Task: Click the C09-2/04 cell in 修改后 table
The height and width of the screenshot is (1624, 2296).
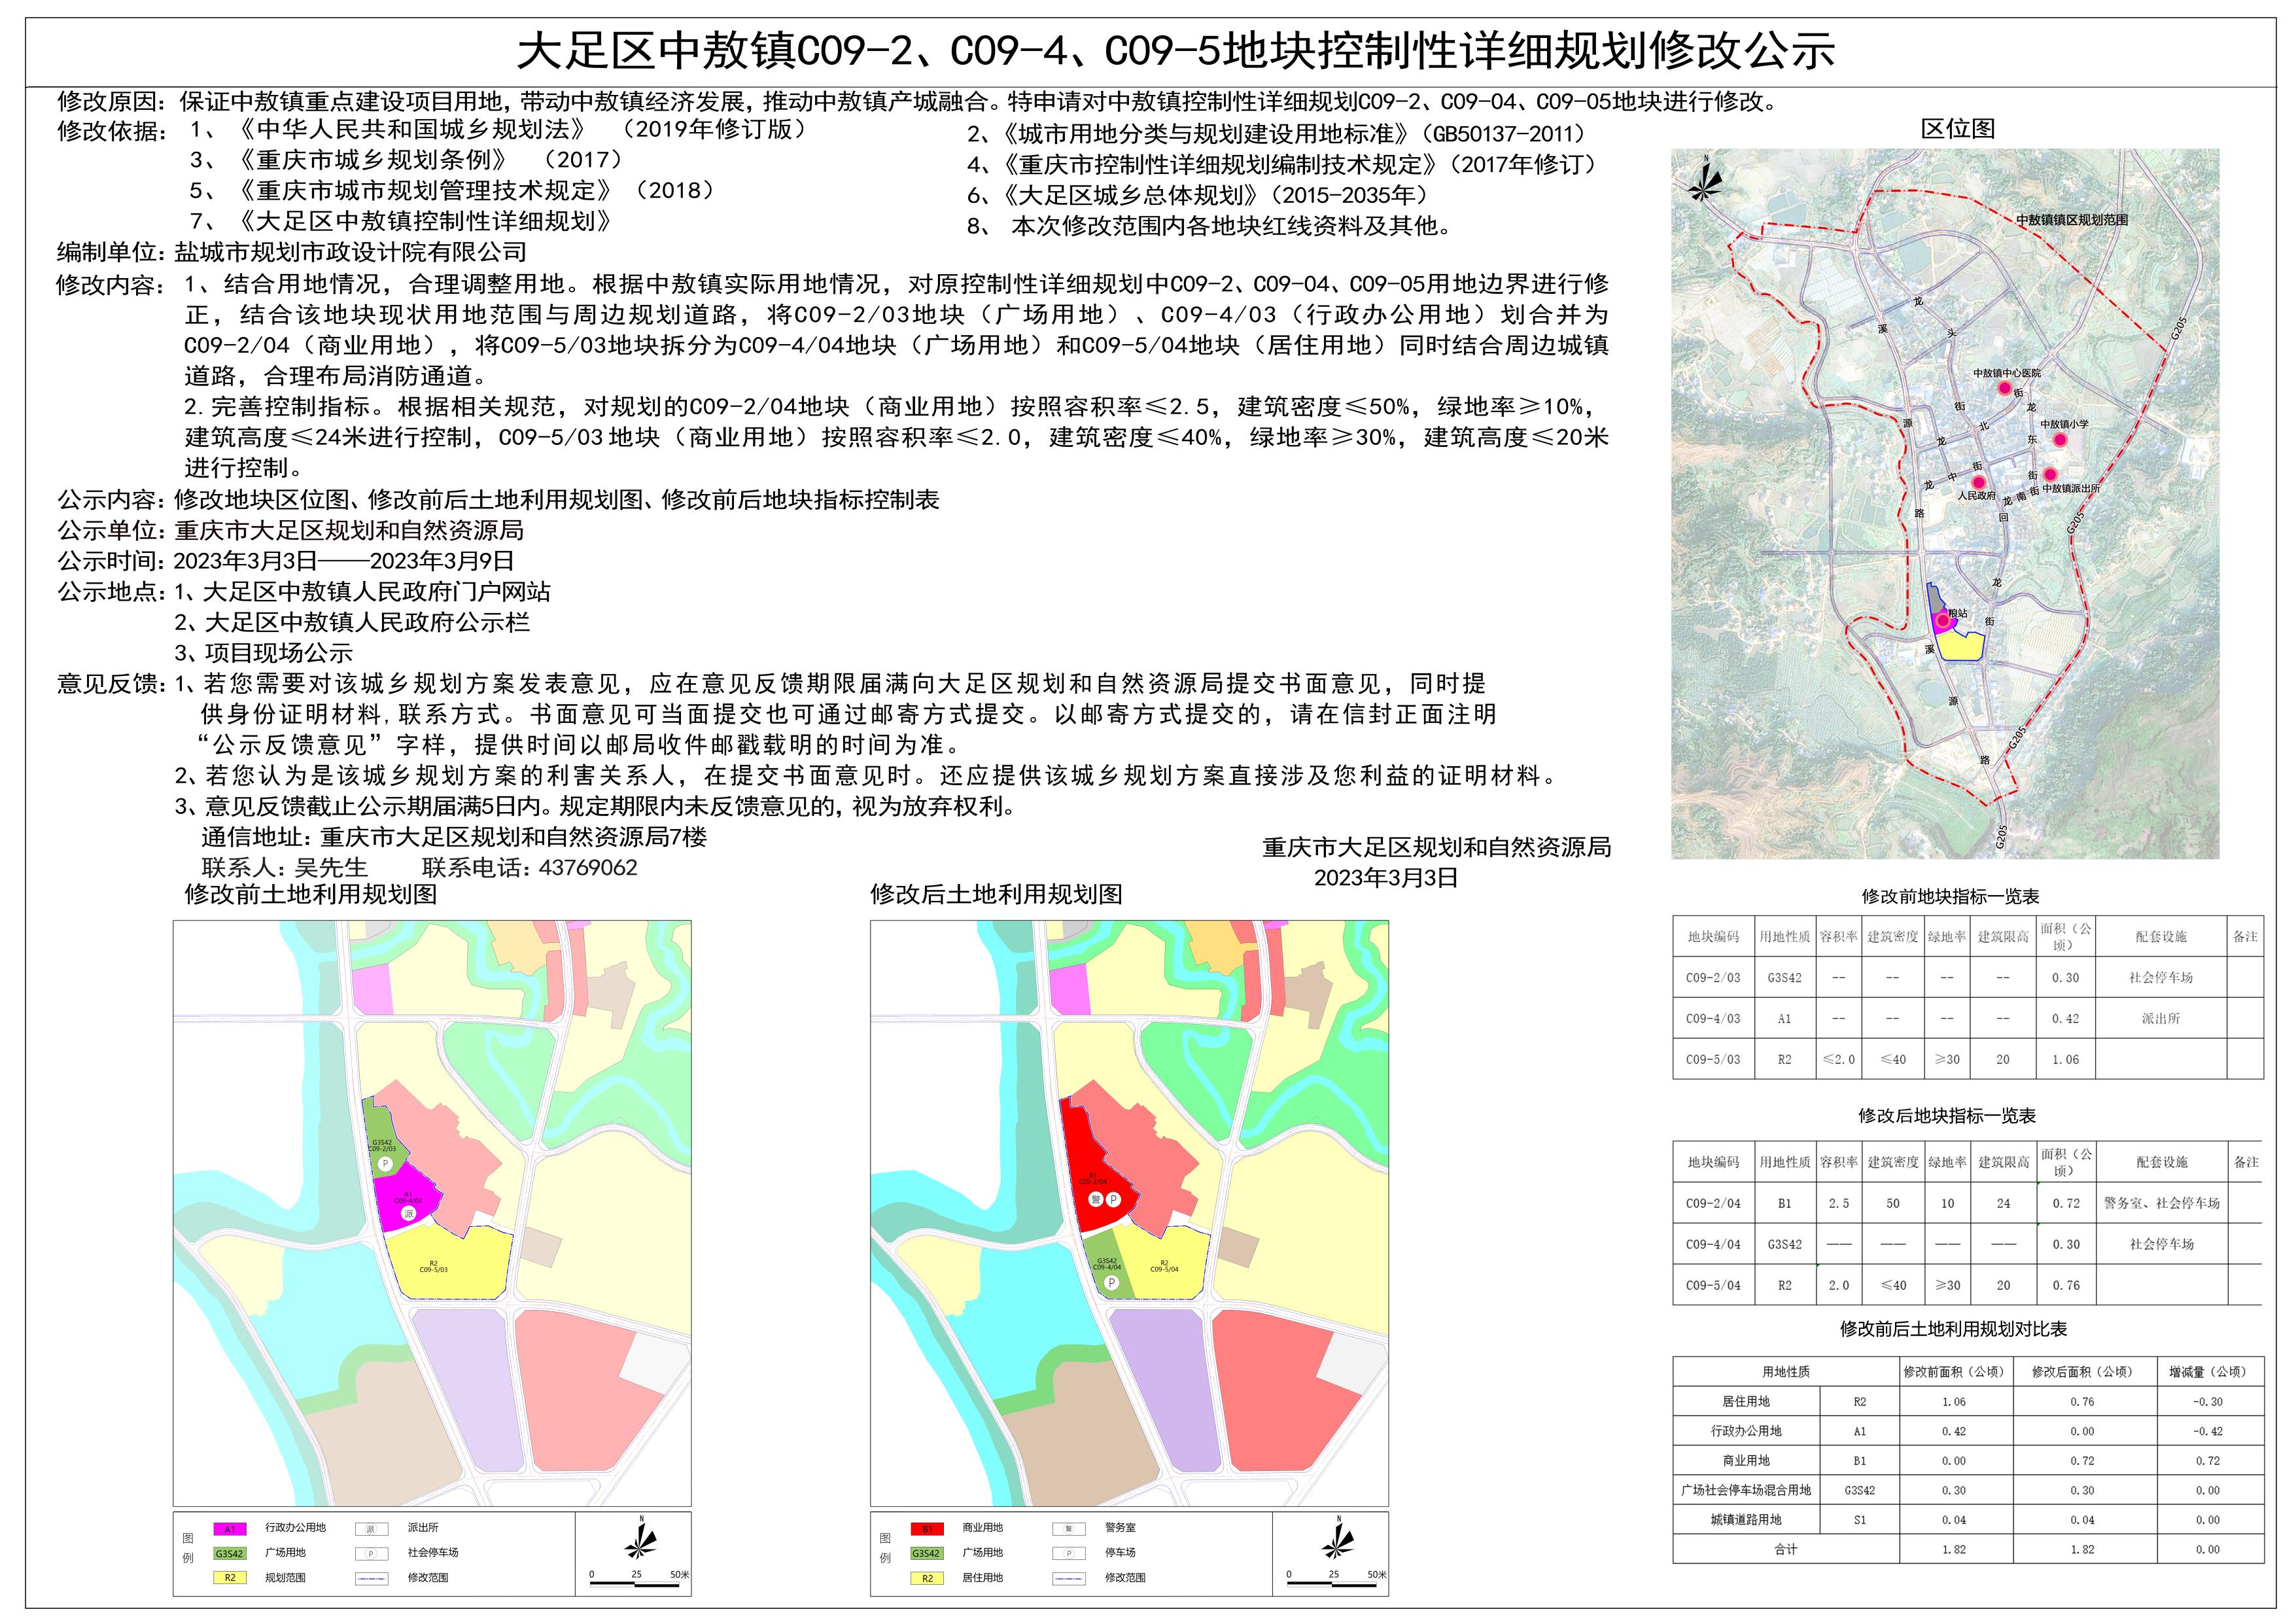Action: point(1713,1204)
